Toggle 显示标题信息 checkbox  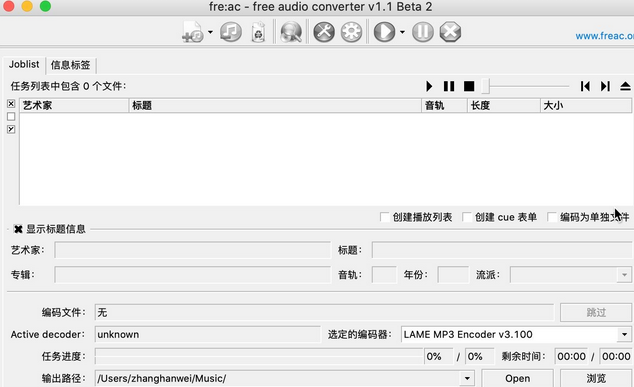click(18, 229)
